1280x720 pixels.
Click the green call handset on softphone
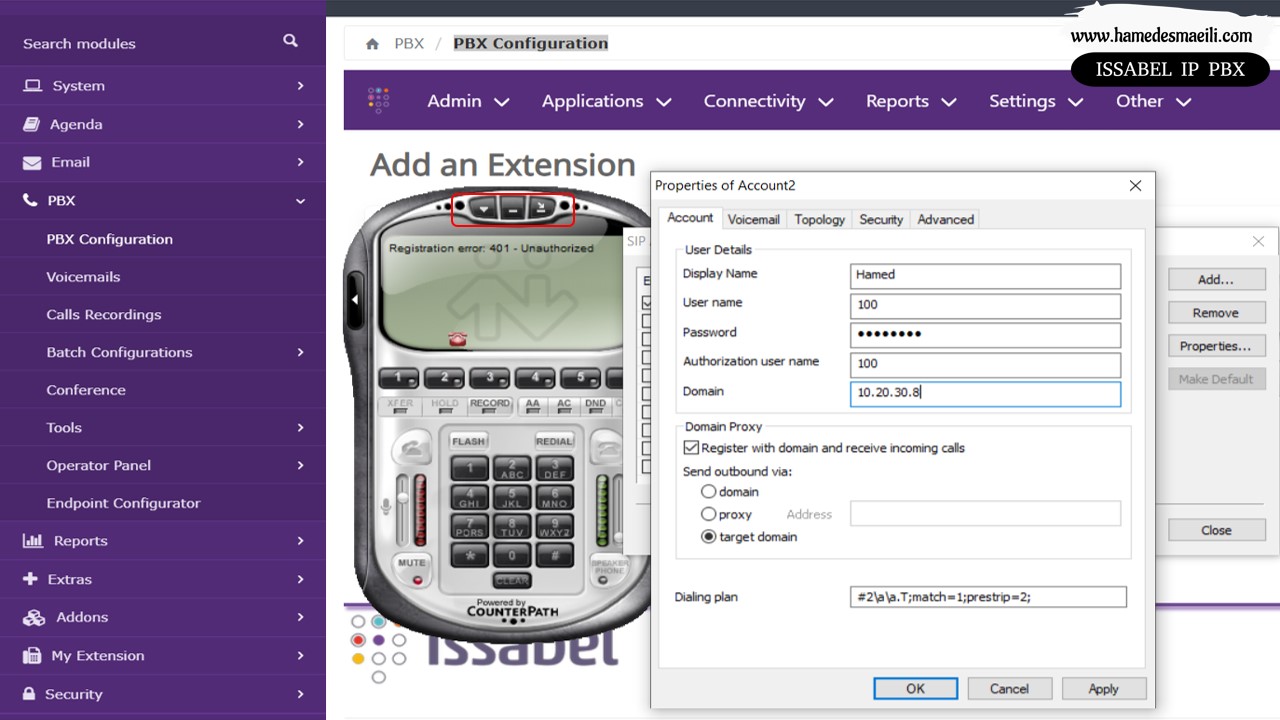(x=410, y=447)
